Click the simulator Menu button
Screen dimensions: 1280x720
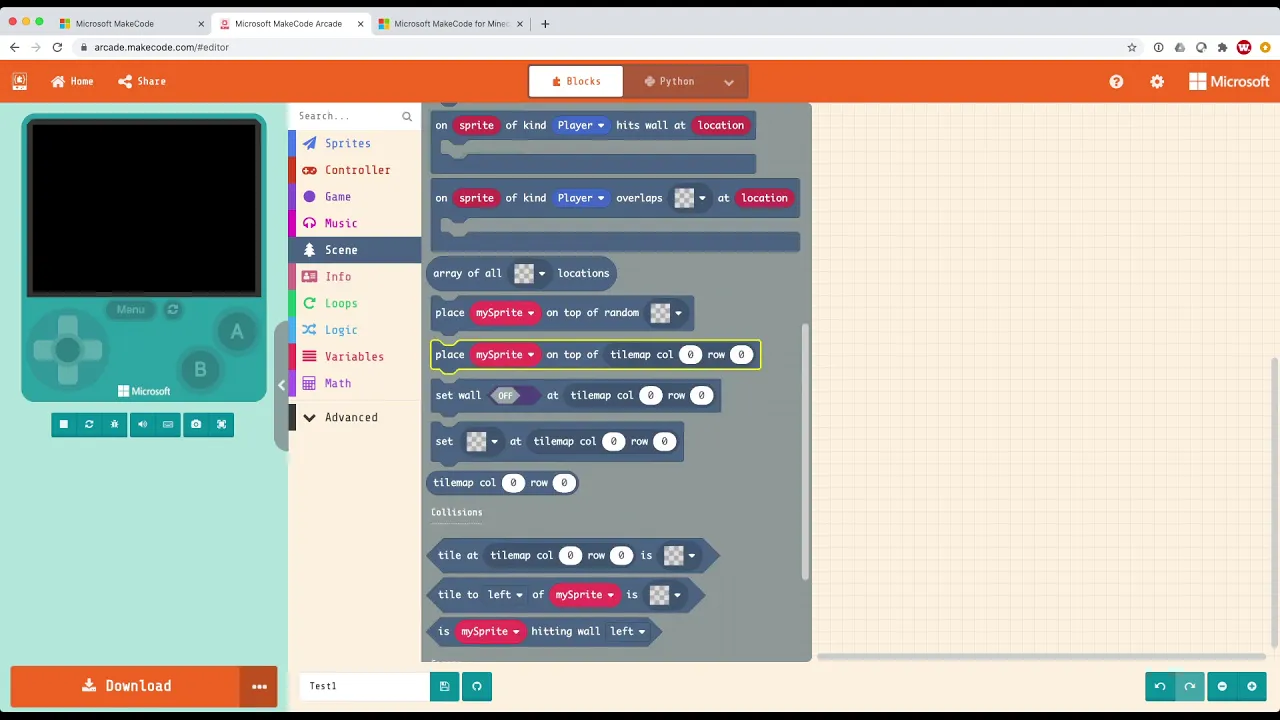tap(131, 310)
